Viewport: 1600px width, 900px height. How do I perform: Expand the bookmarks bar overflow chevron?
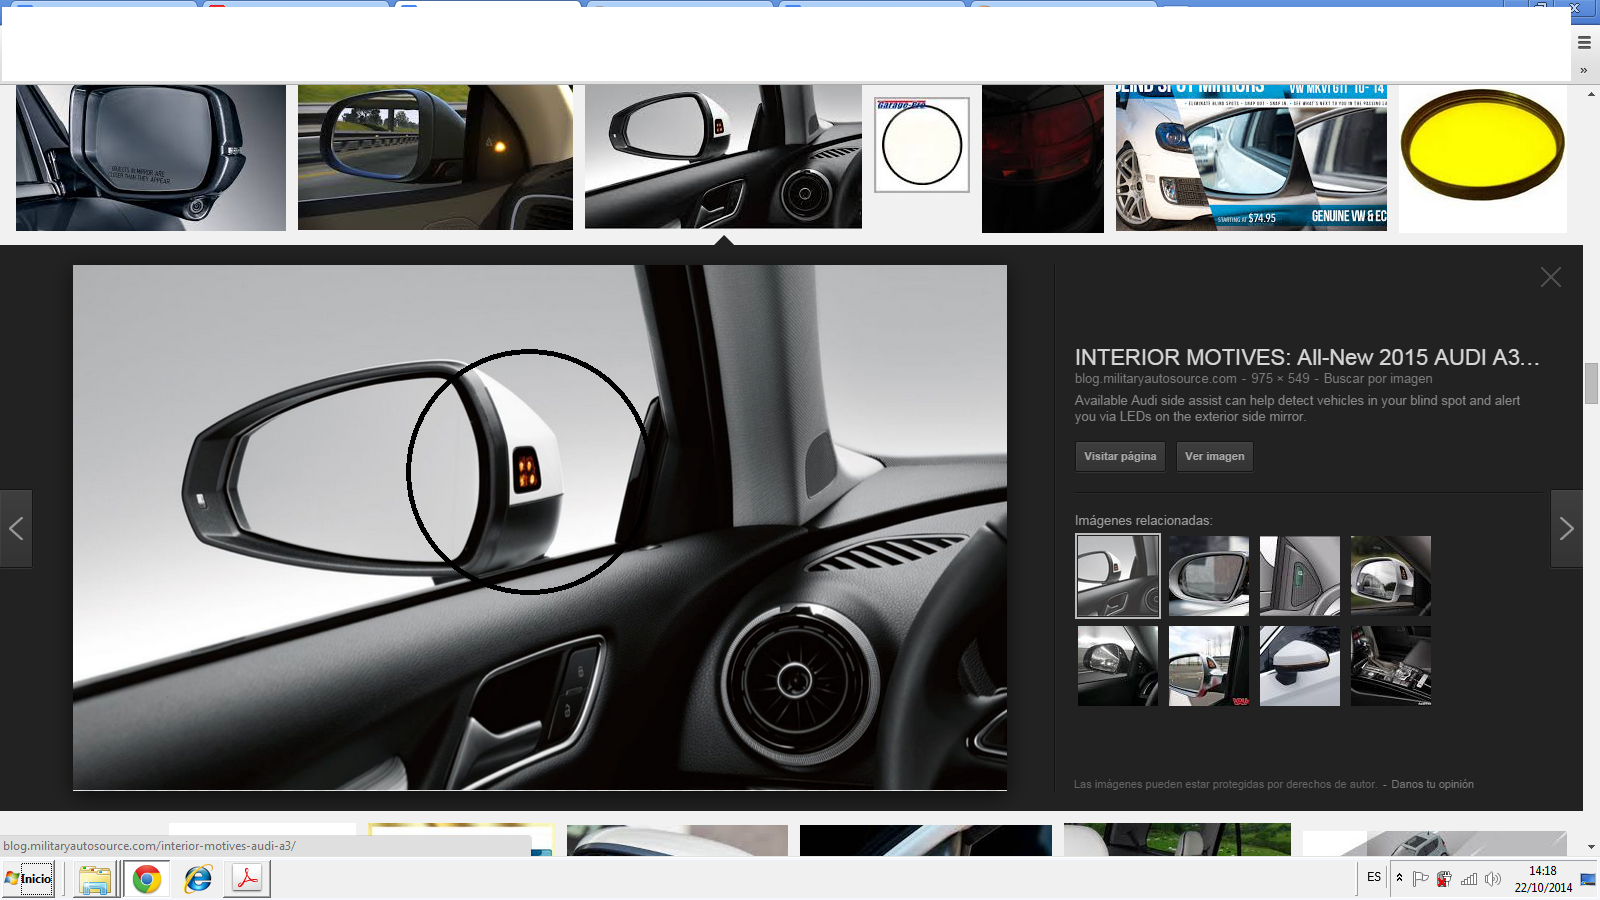pos(1583,70)
